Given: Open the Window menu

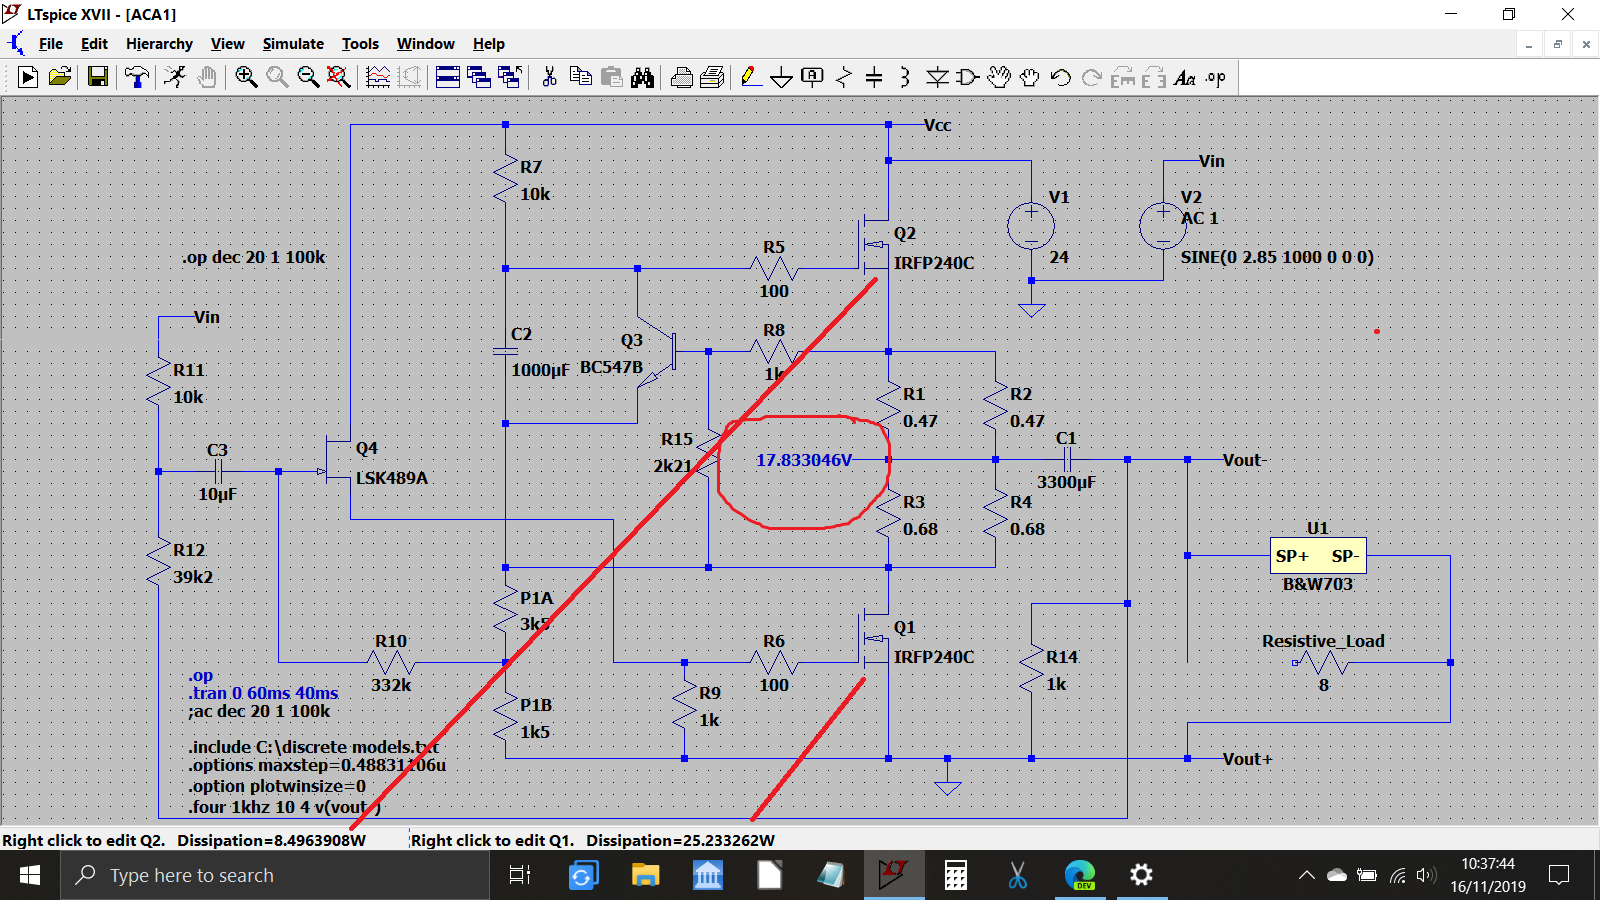Looking at the screenshot, I should point(425,44).
